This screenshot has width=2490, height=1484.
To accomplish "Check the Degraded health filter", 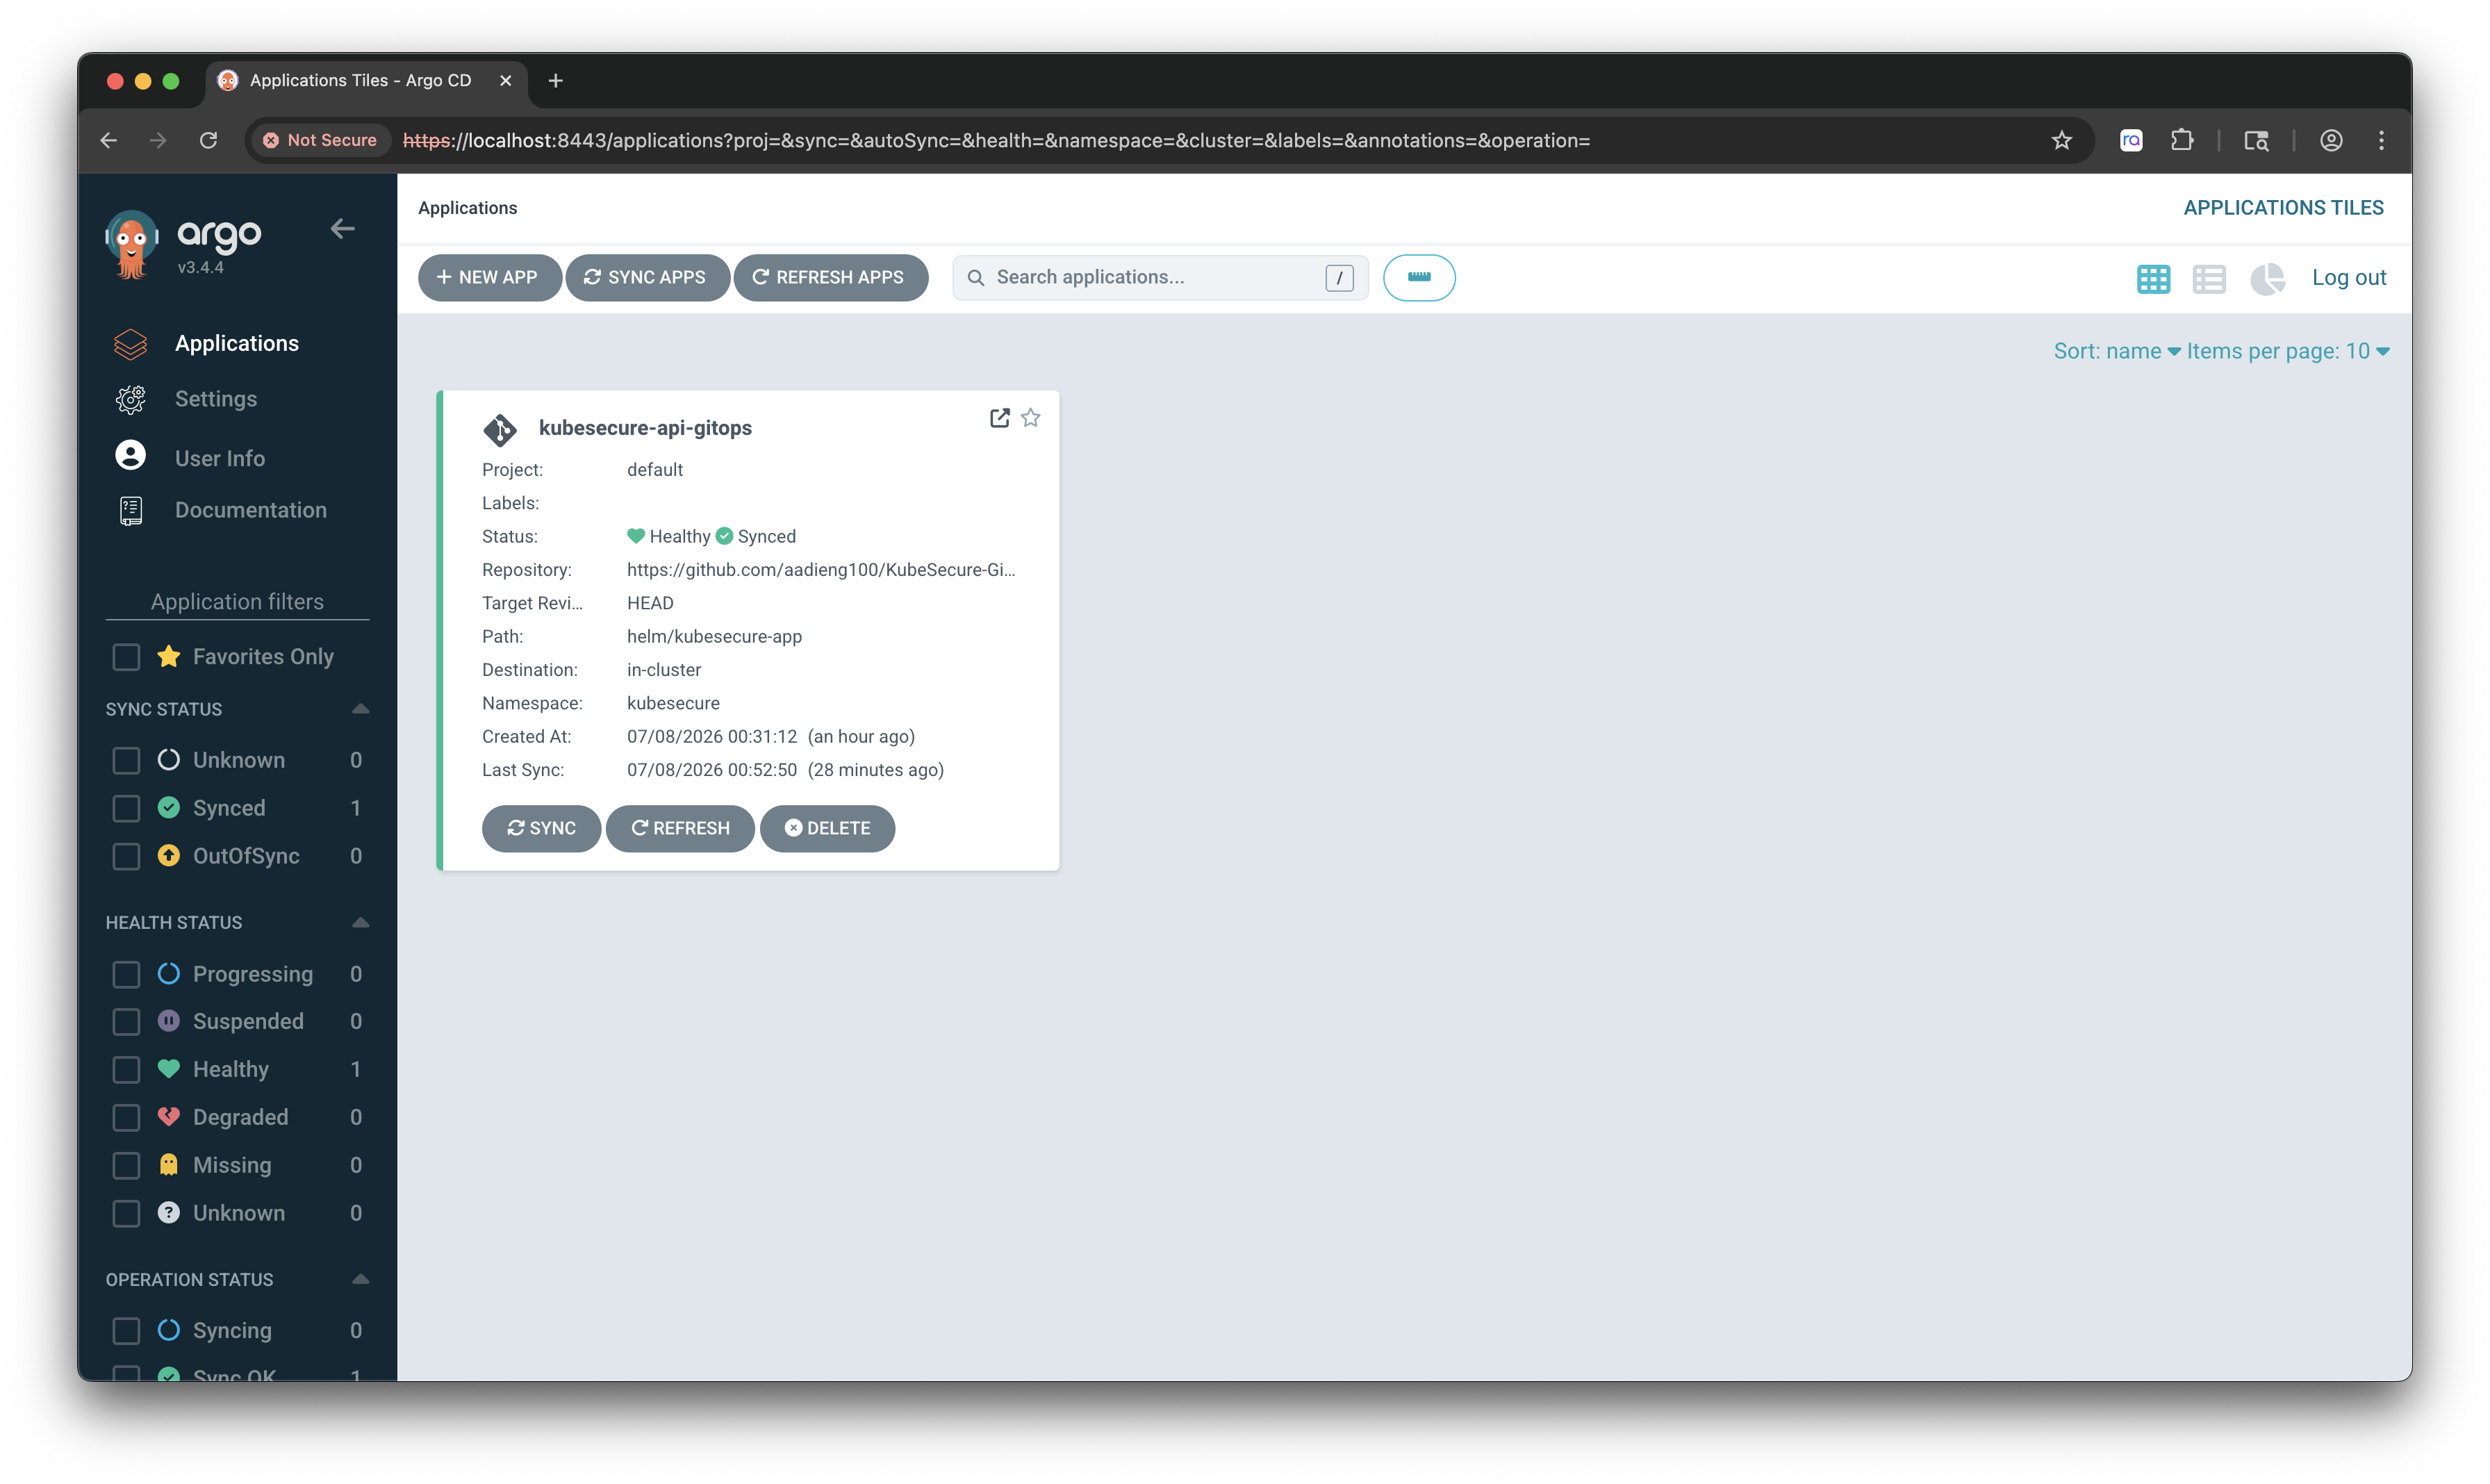I will [126, 1117].
